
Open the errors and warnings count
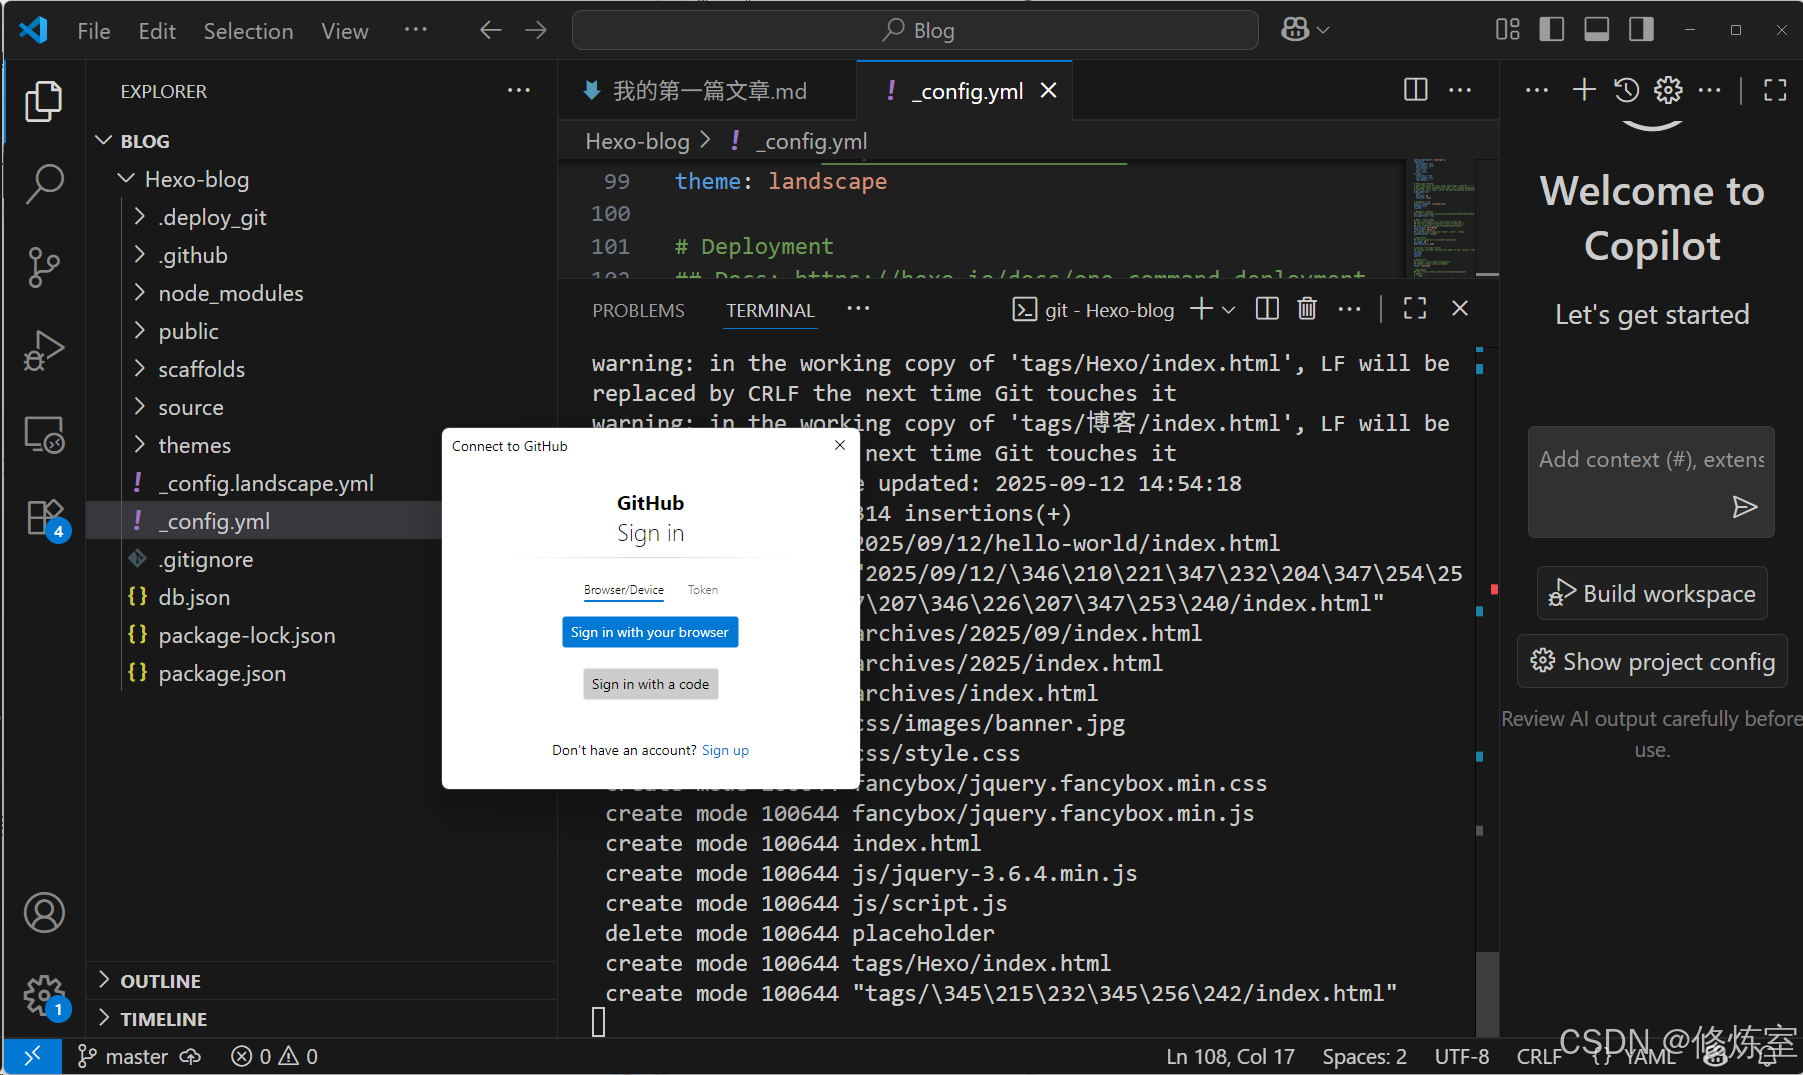click(274, 1056)
